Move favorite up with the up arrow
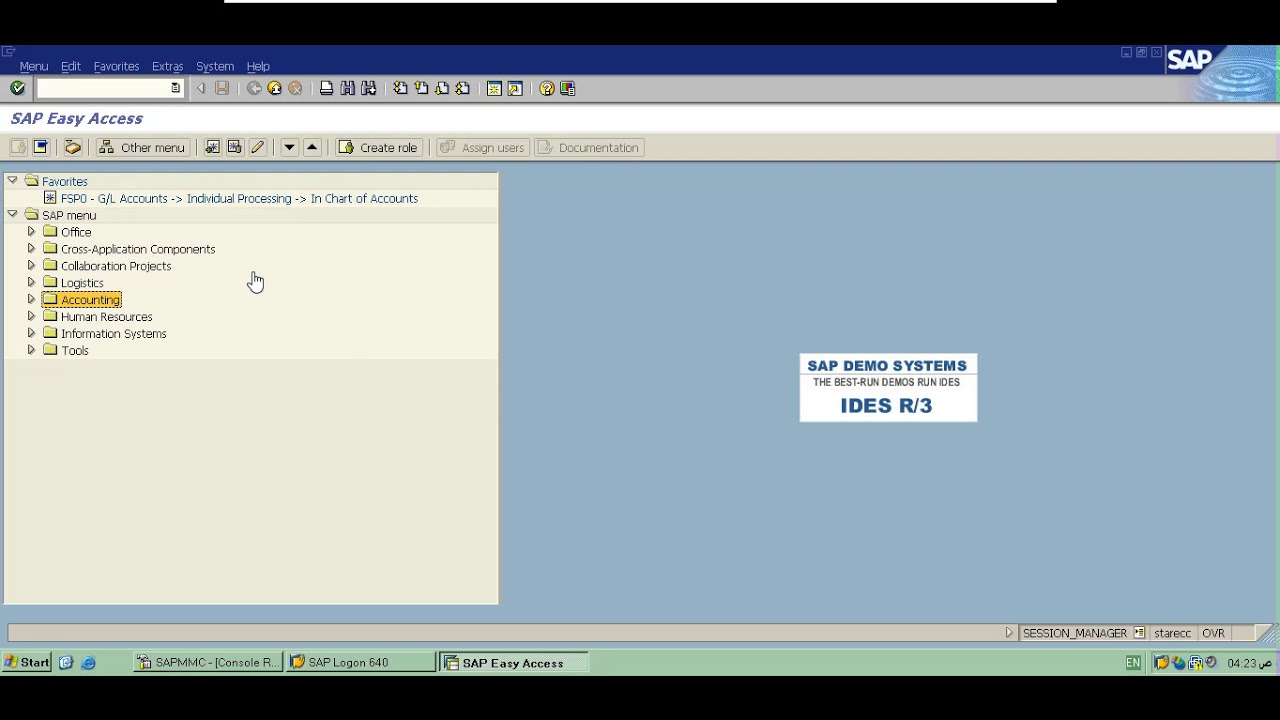This screenshot has height=720, width=1280. [x=312, y=148]
